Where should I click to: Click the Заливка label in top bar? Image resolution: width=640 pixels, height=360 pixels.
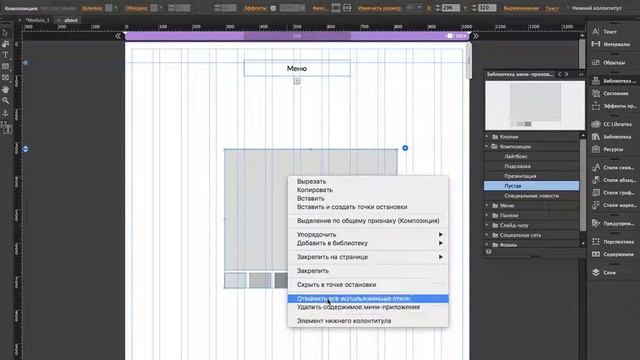(x=92, y=8)
